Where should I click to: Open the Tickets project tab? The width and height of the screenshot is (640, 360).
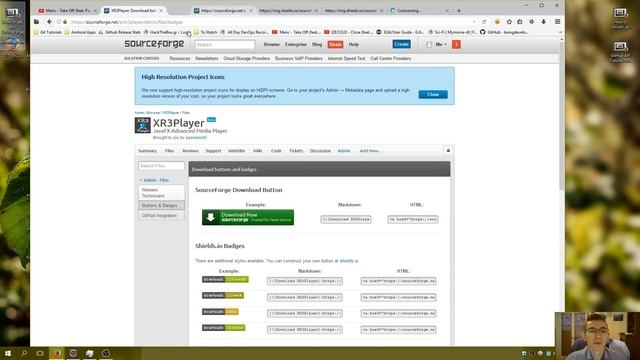(296, 151)
